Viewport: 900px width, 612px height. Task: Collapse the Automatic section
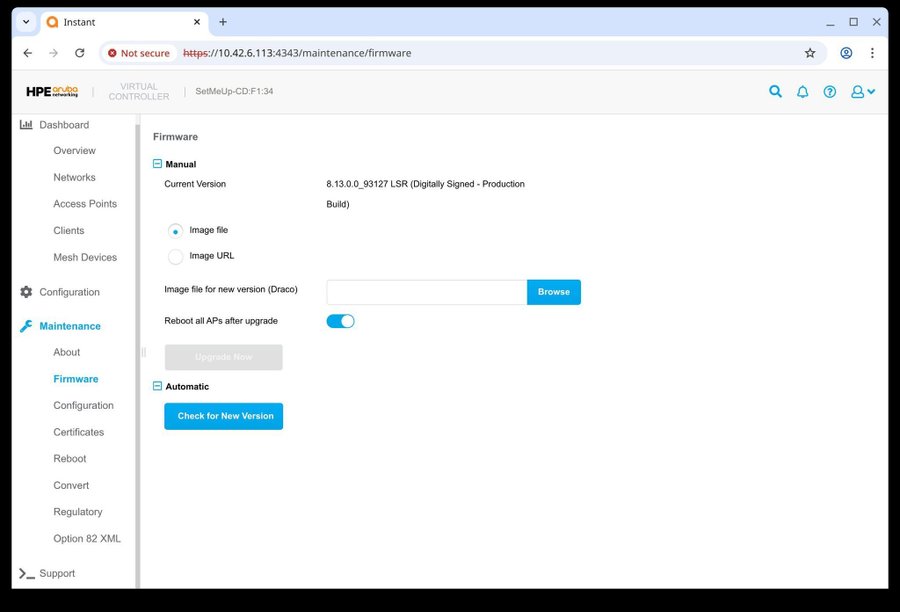pyautogui.click(x=157, y=386)
